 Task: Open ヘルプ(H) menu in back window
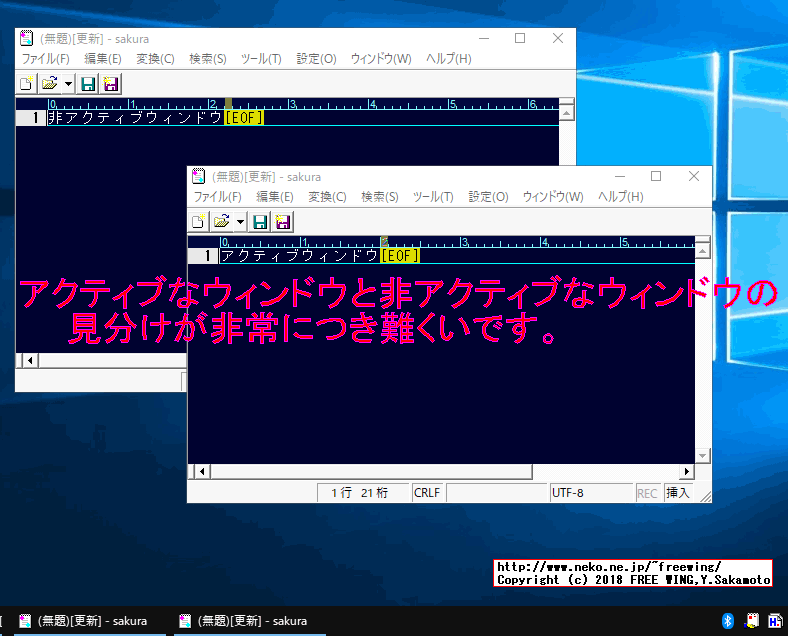tap(448, 58)
